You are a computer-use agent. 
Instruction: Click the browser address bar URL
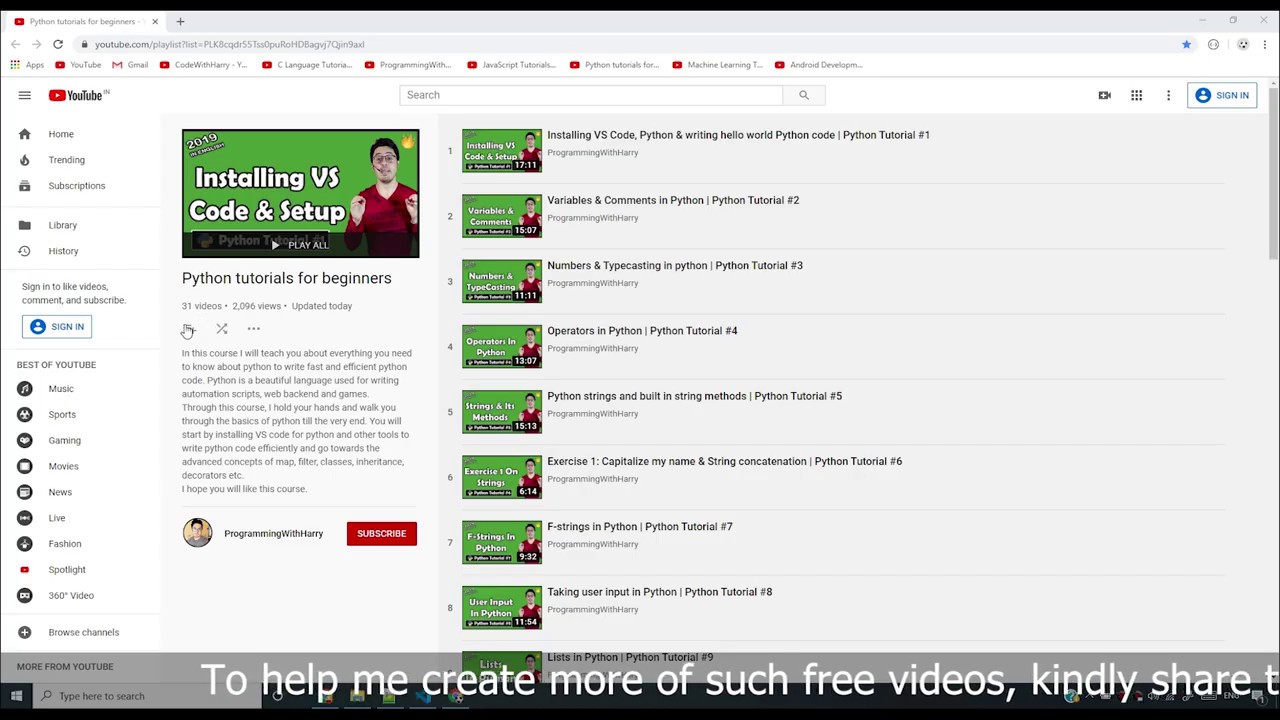tap(229, 44)
